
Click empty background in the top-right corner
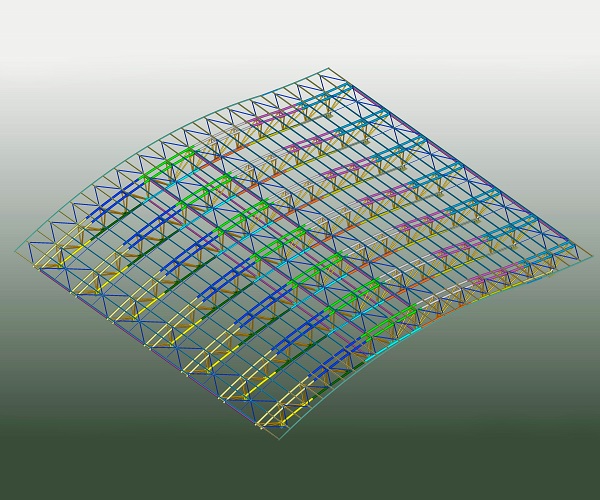click(560, 30)
